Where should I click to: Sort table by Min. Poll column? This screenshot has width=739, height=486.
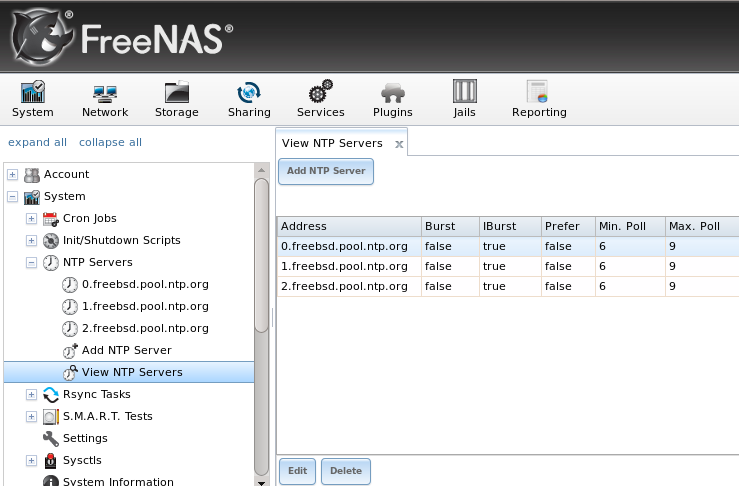[x=631, y=227]
